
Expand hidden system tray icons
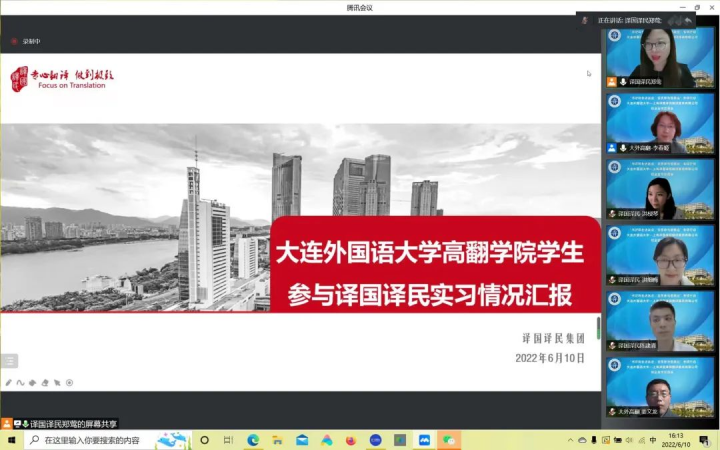point(568,440)
